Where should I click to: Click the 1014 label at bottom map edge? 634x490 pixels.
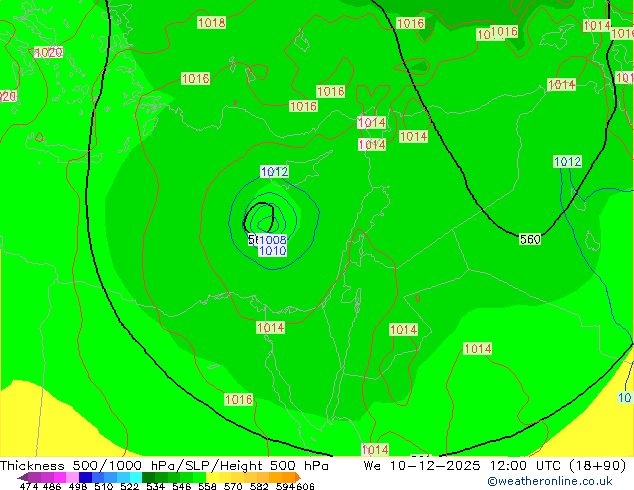pos(375,450)
